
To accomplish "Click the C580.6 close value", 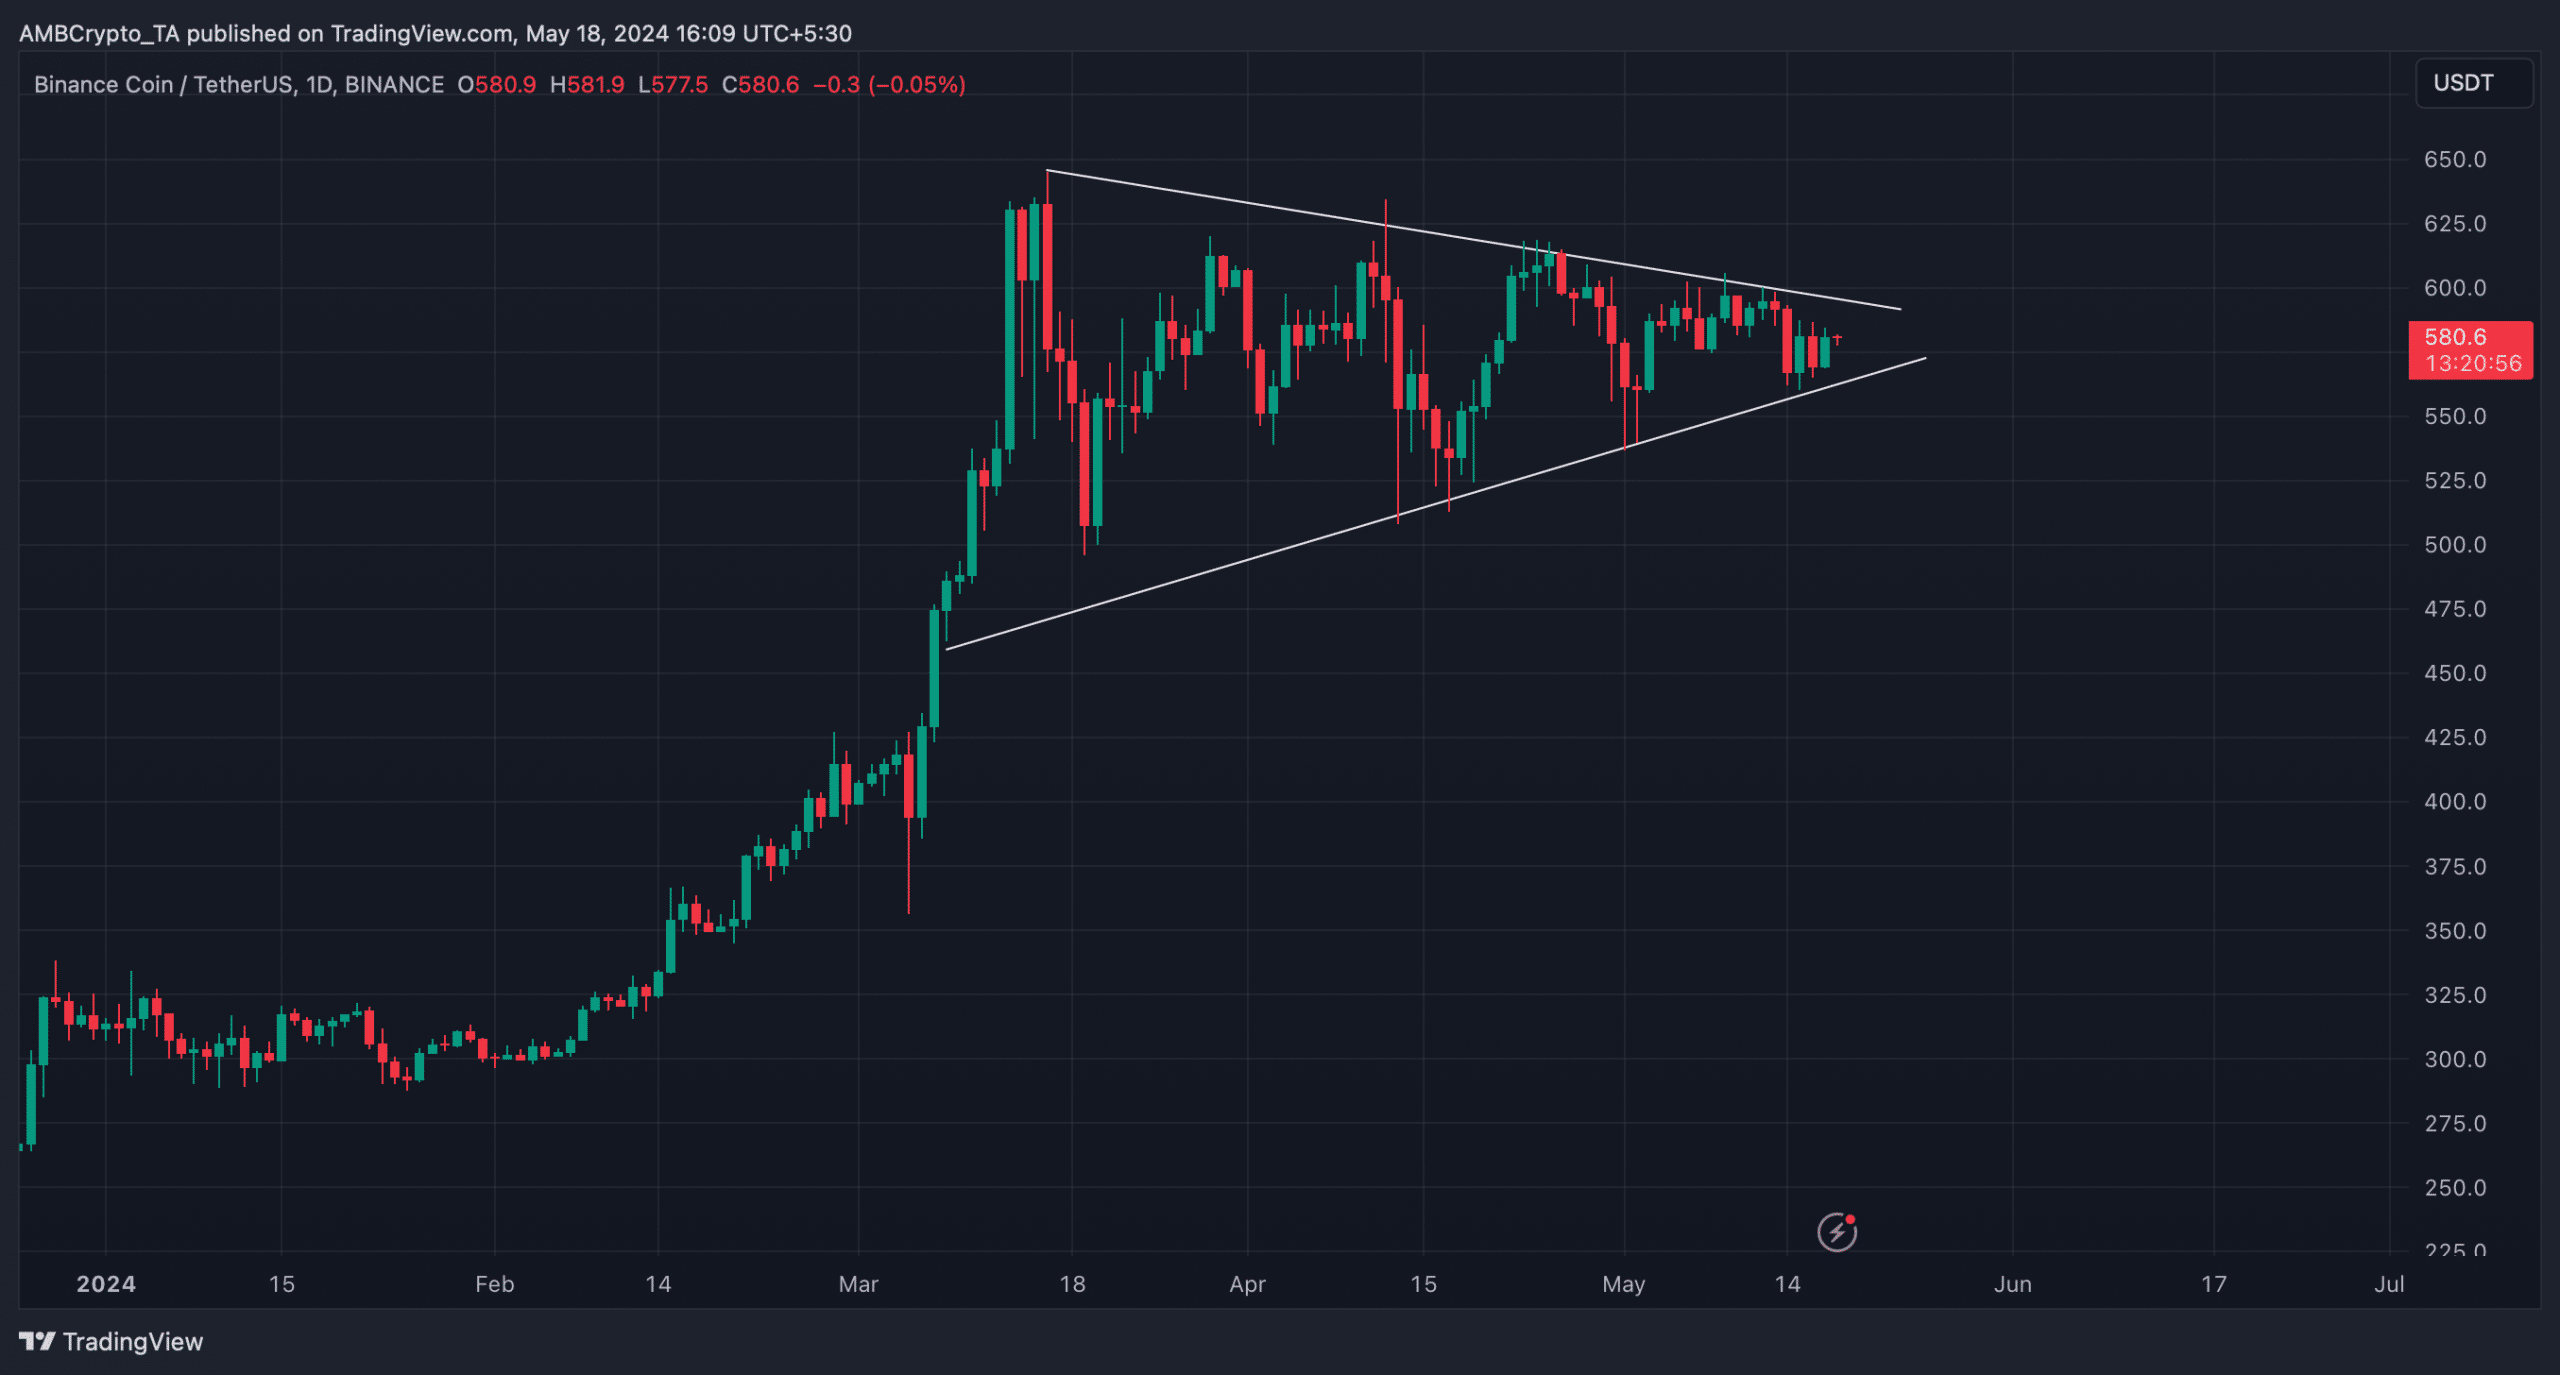I will pyautogui.click(x=761, y=84).
